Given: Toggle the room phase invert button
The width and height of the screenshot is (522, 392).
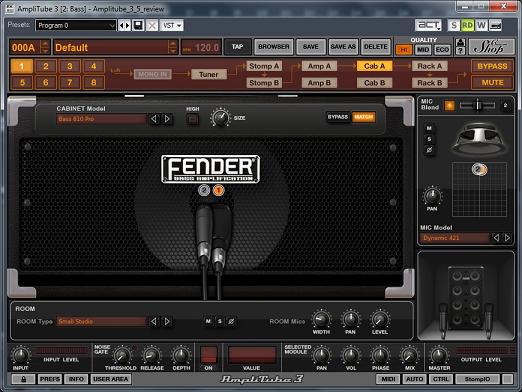Looking at the screenshot, I should click(x=231, y=321).
